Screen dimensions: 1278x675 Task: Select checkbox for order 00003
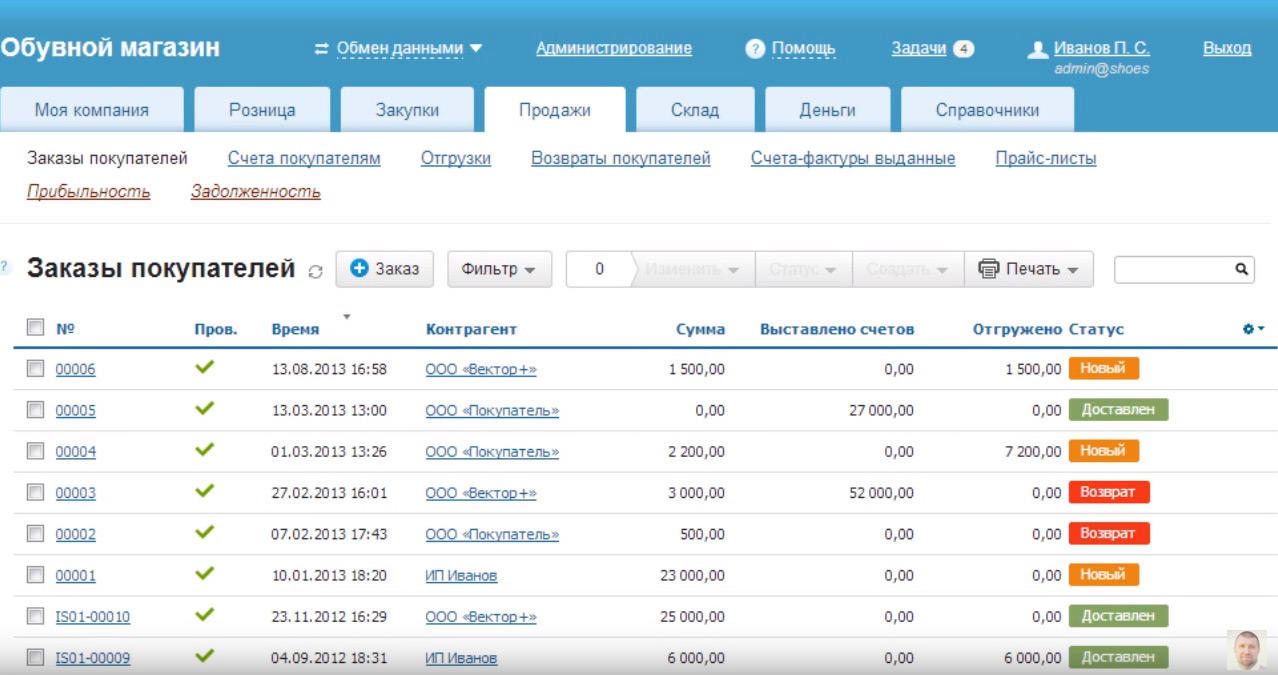pyautogui.click(x=36, y=493)
